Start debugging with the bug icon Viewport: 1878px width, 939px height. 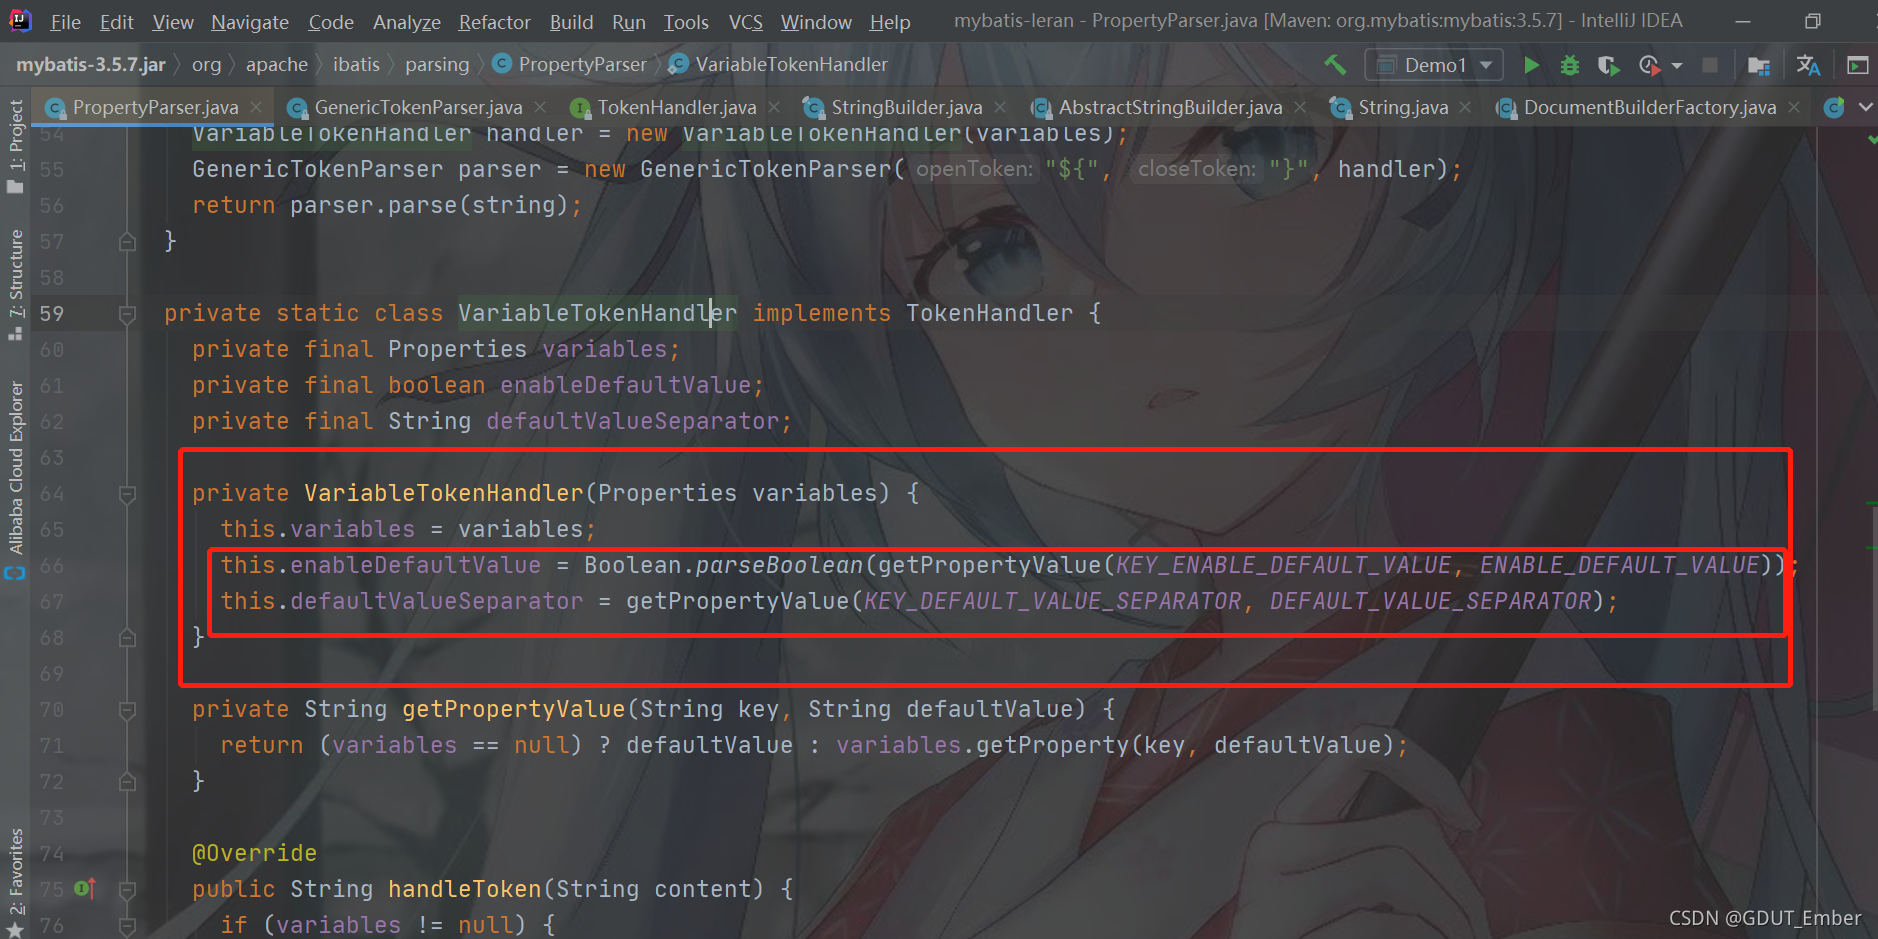pos(1570,65)
